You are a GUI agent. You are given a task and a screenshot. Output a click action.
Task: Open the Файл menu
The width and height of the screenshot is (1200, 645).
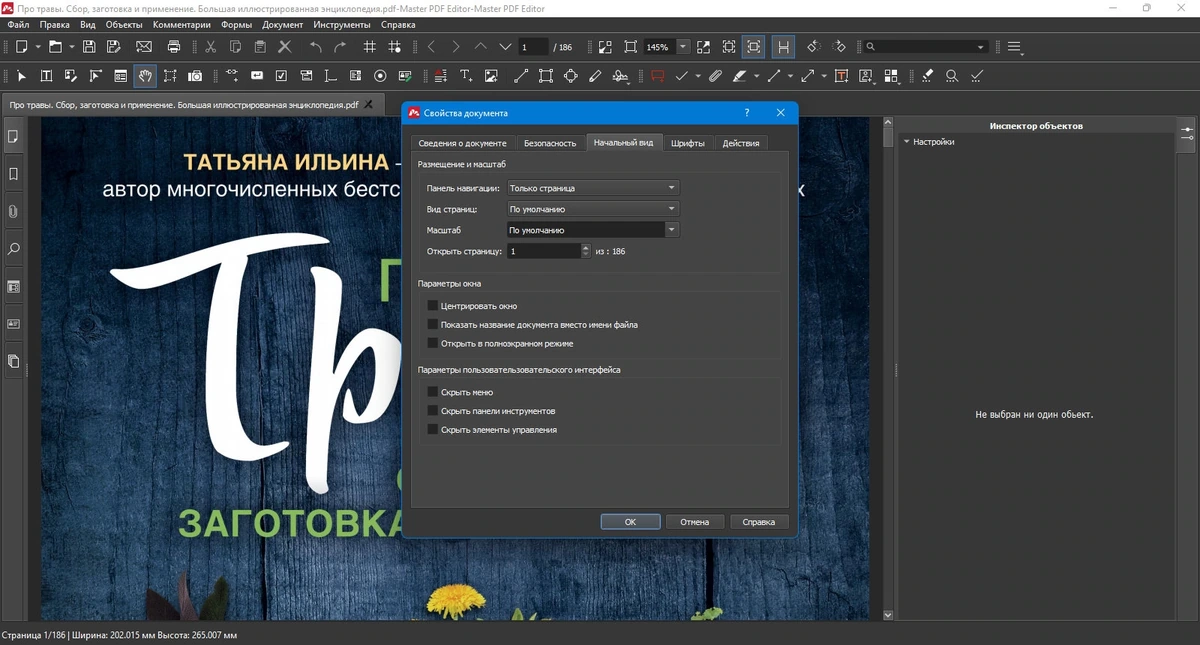click(18, 24)
